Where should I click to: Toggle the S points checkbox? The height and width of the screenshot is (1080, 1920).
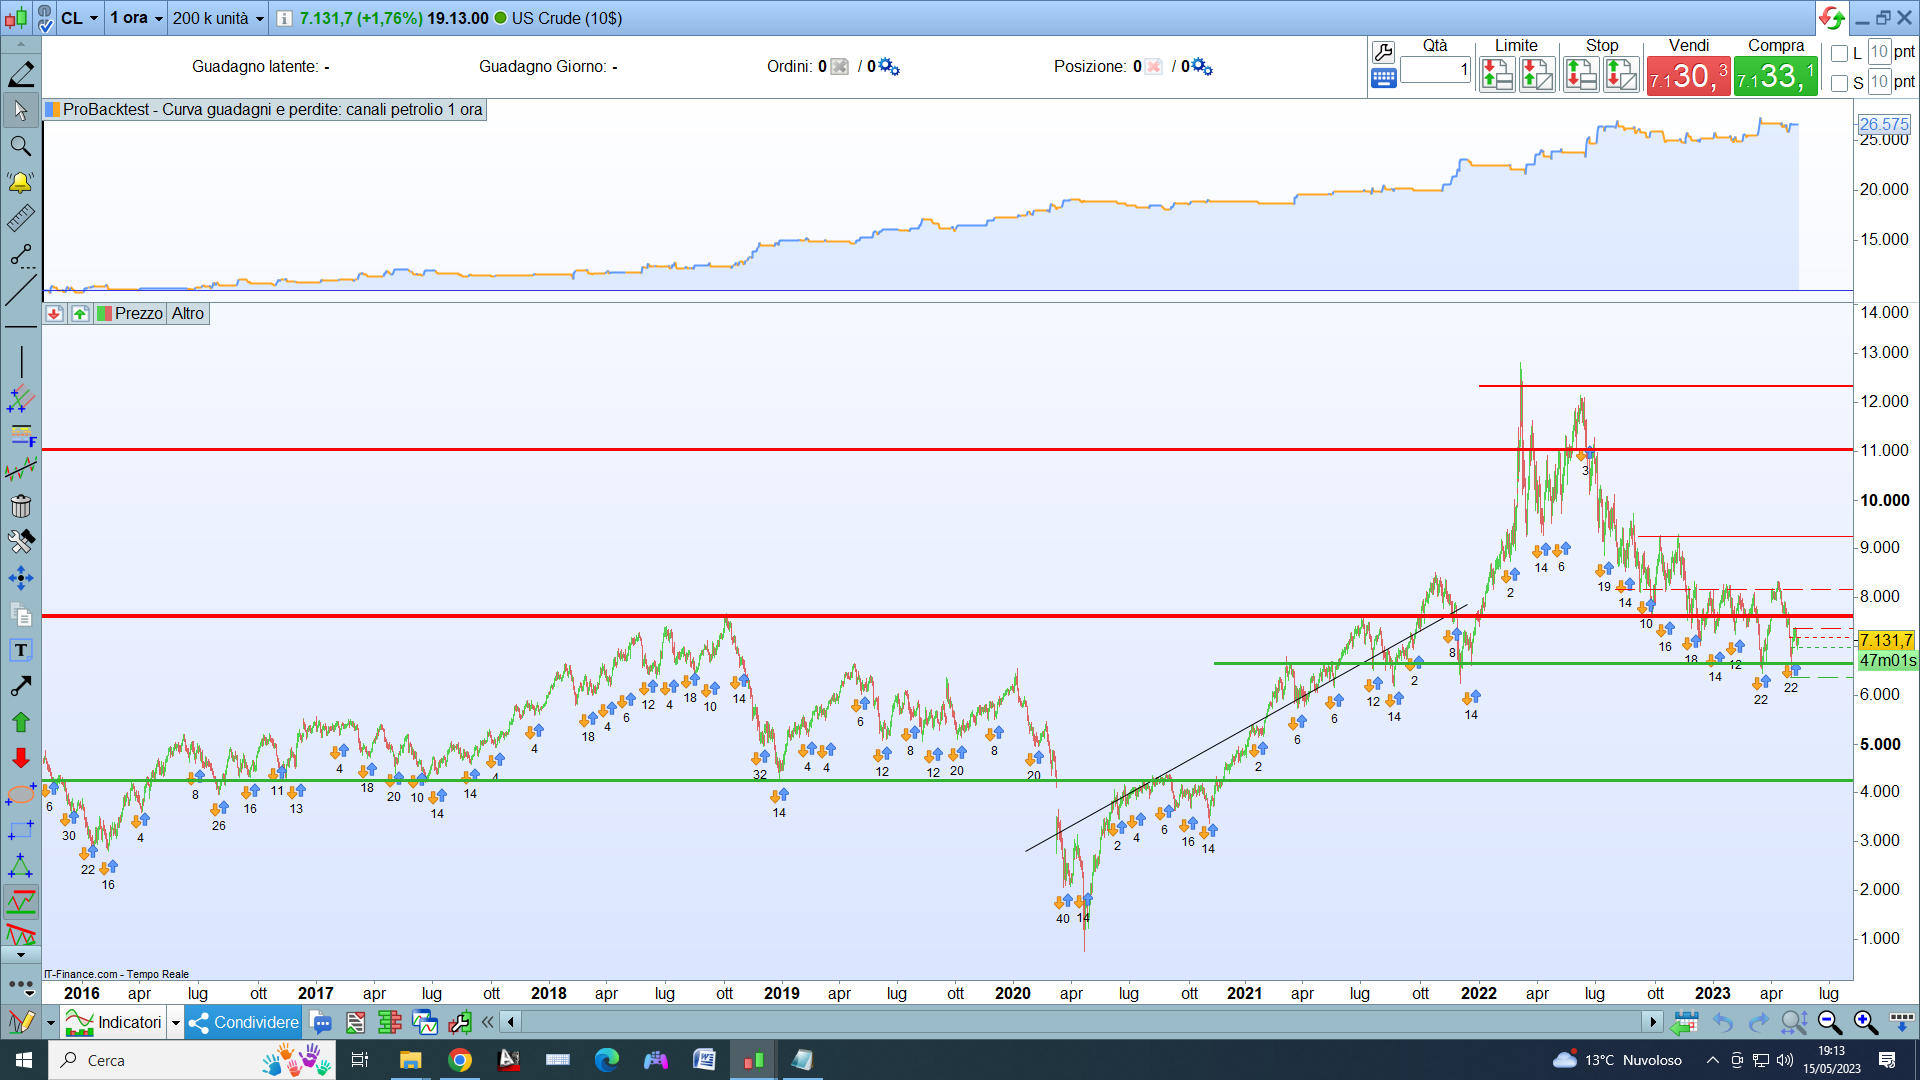1839,83
